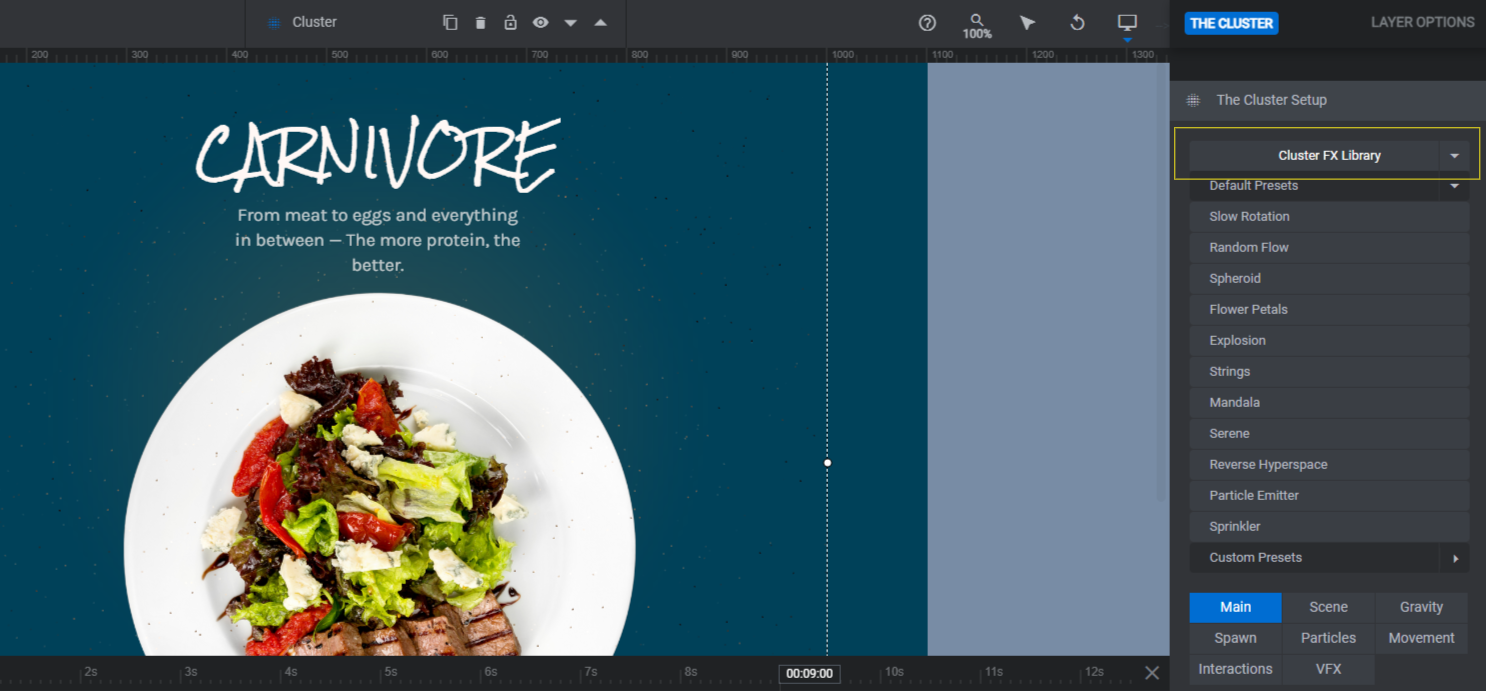Viewport: 1486px width, 691px height.
Task: Toggle the Cluster layer lock icon
Action: [510, 22]
